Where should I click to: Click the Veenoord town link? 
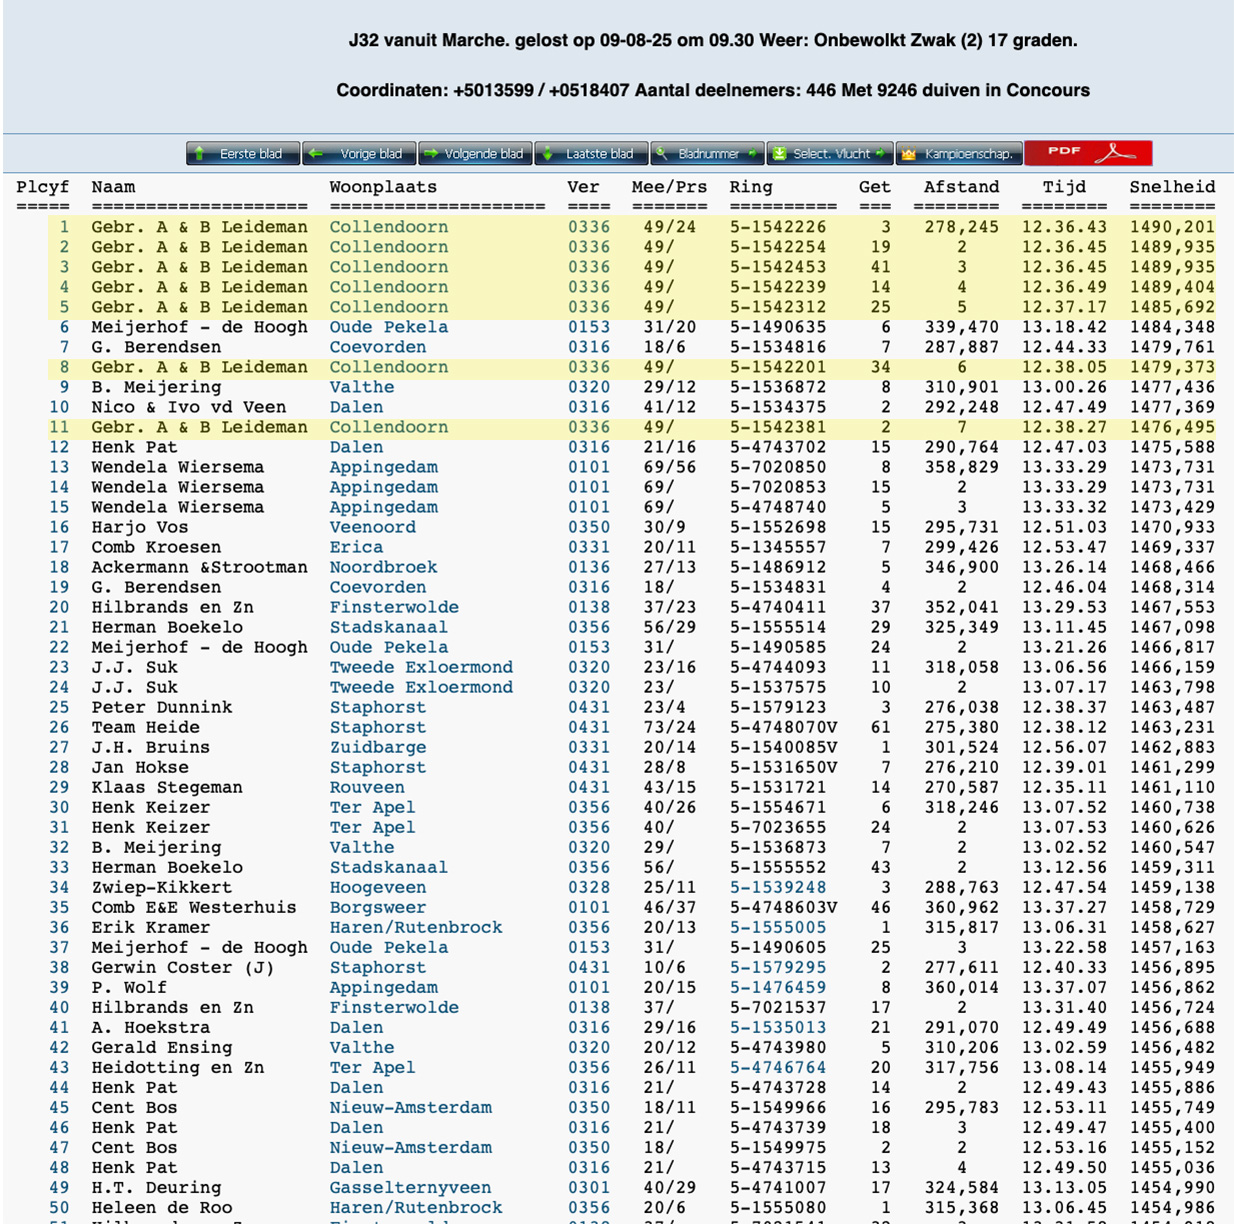(x=373, y=527)
